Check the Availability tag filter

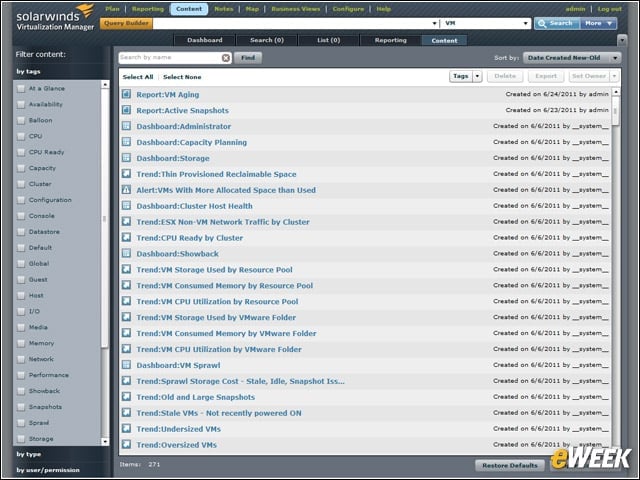point(21,104)
